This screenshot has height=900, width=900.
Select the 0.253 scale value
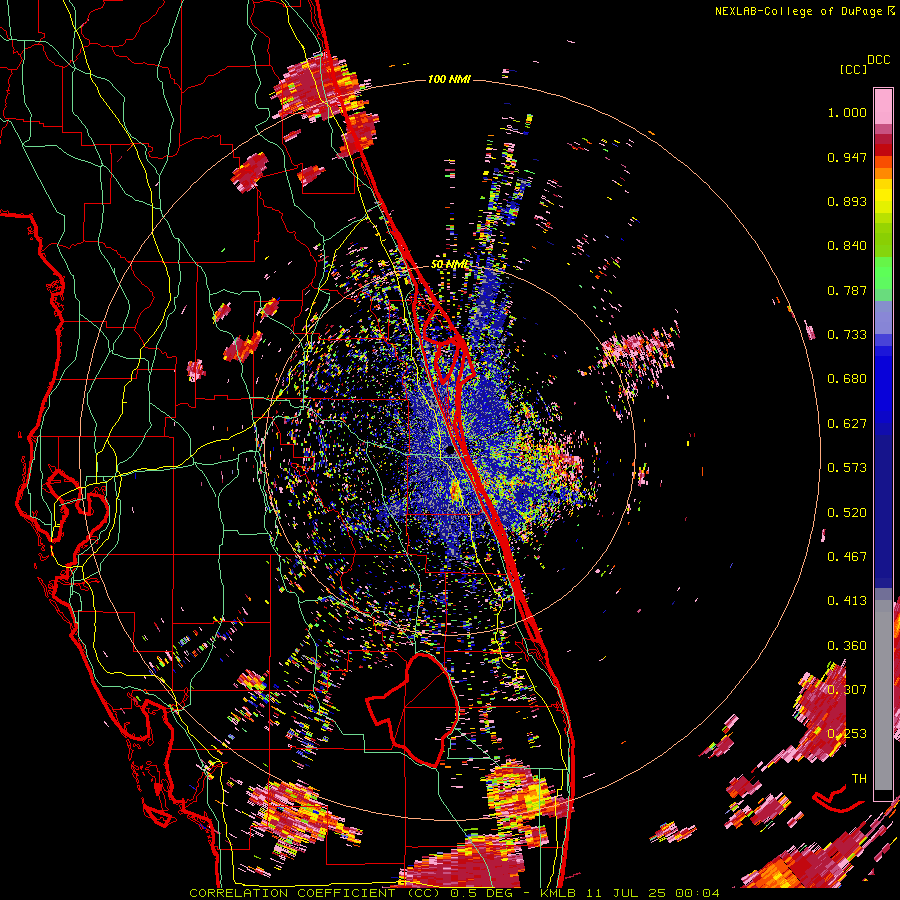pos(847,734)
